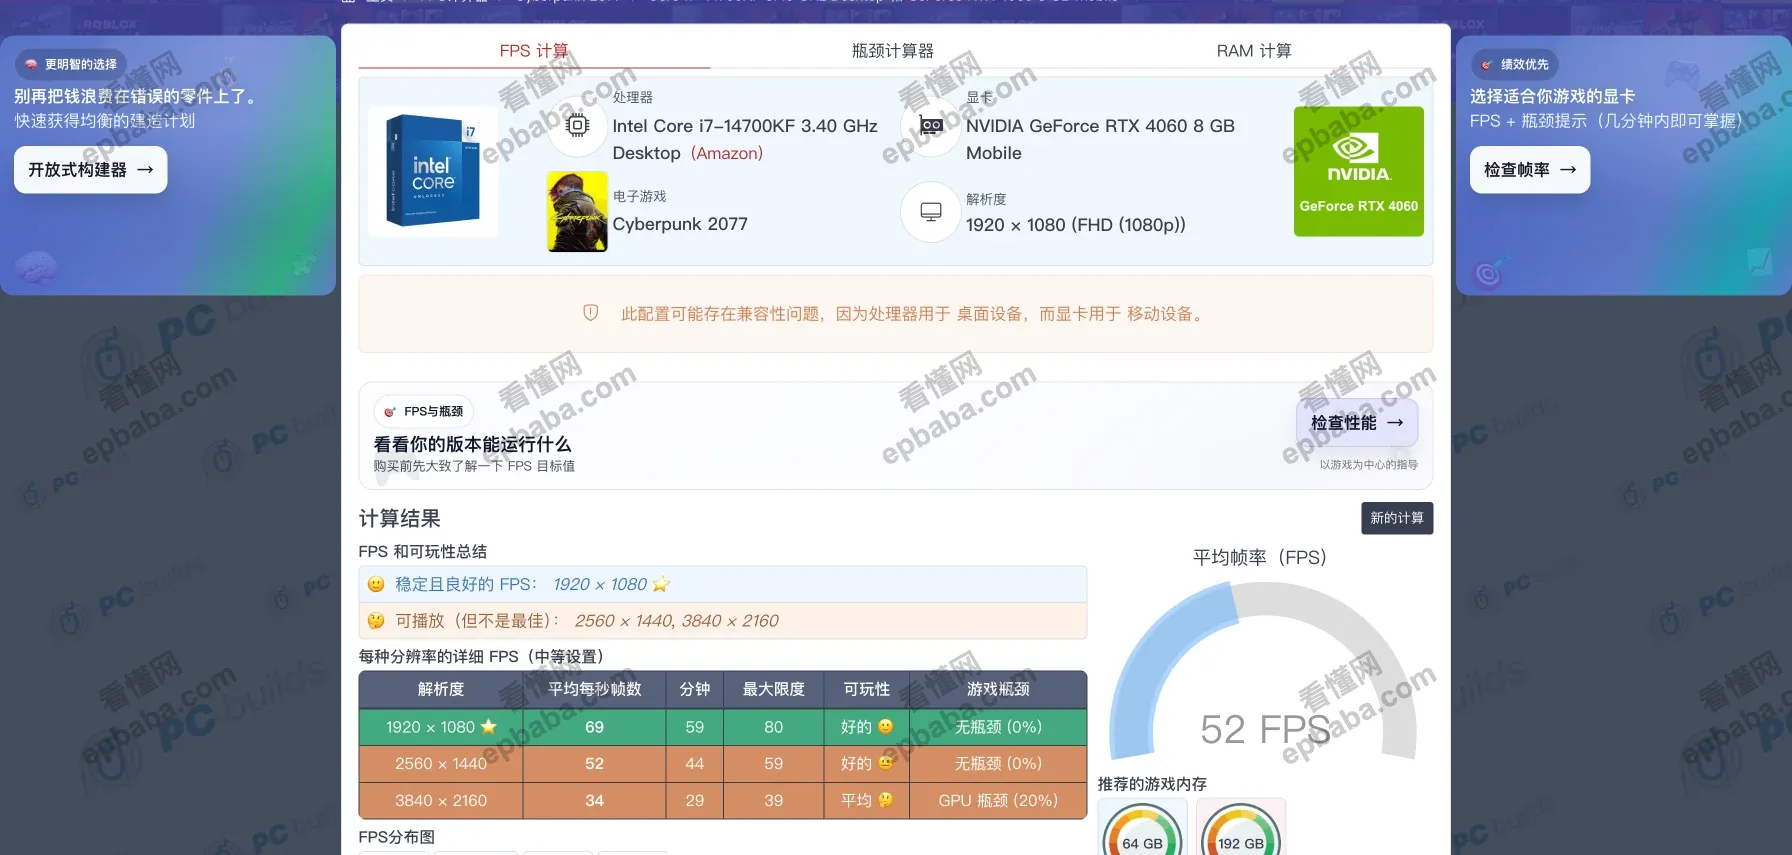Select the Cyberpunk 2077 game name
This screenshot has width=1792, height=855.
680,224
